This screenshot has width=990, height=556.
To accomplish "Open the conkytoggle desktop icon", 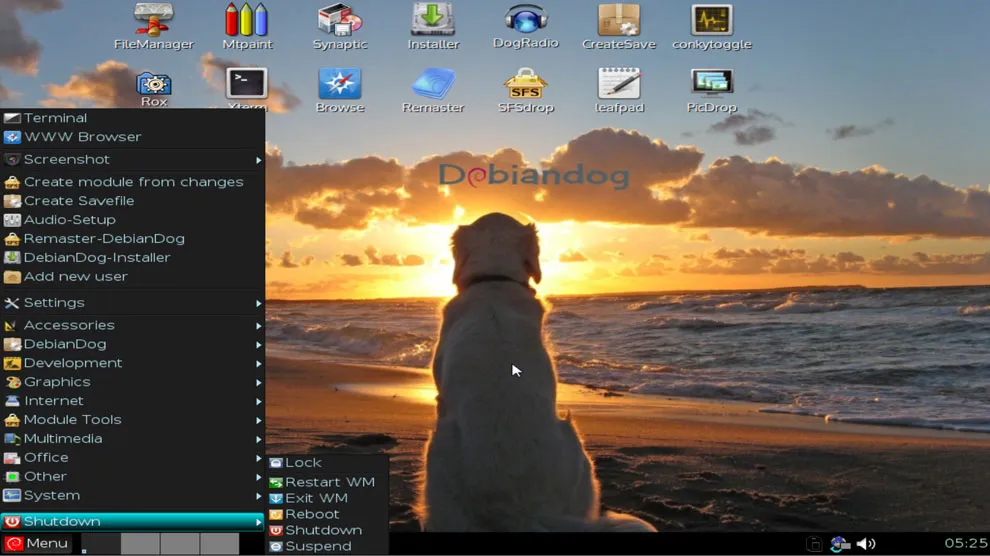I will click(x=711, y=21).
